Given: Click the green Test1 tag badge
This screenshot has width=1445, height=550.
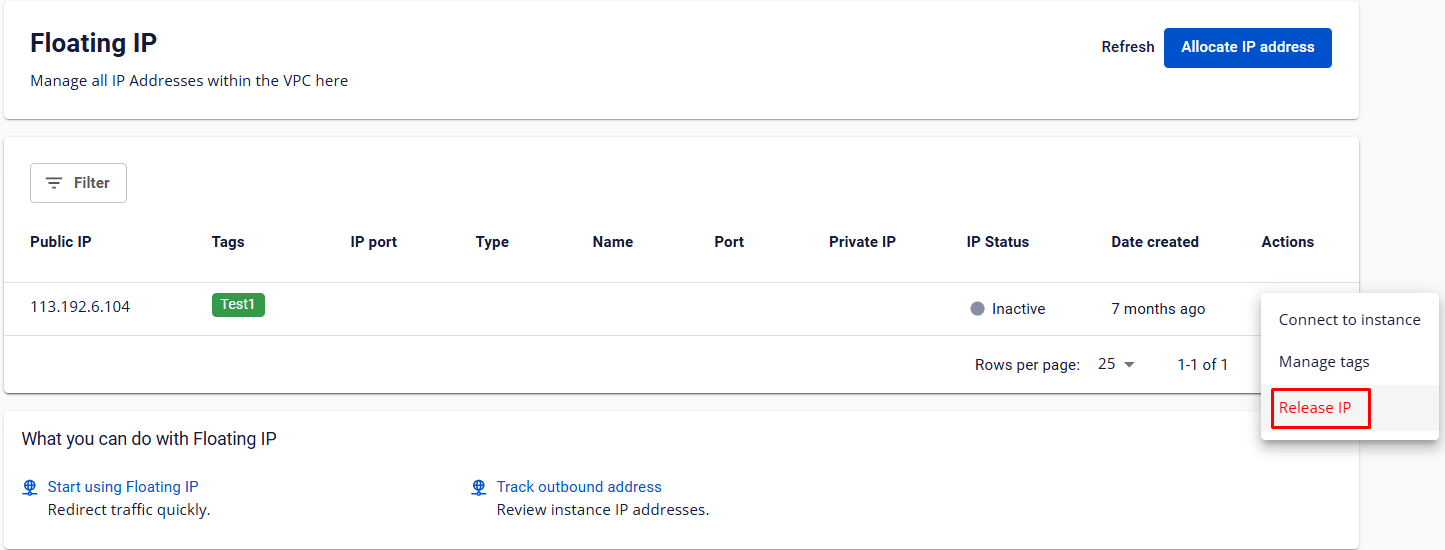Looking at the screenshot, I should click(238, 305).
